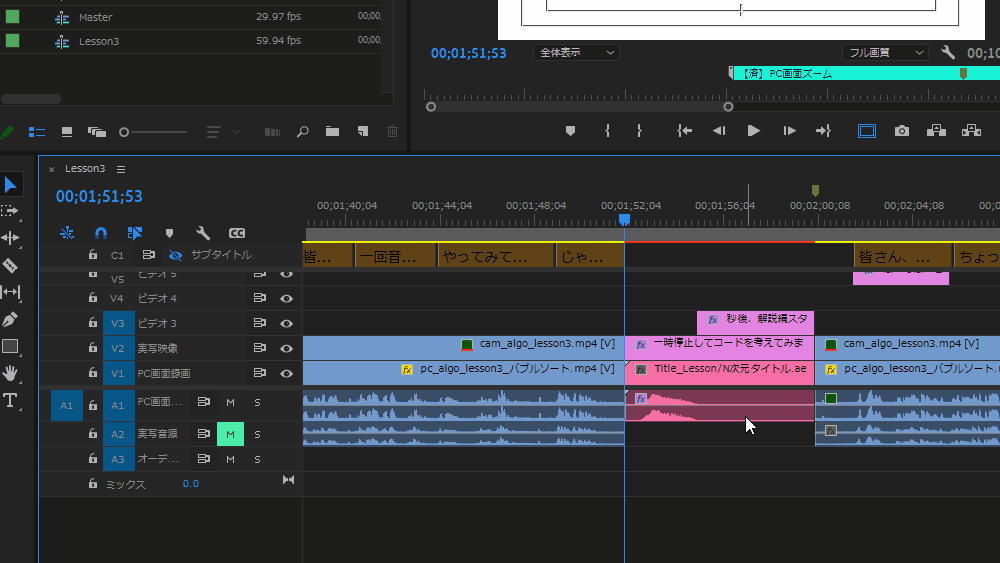Select the Ripple Edit tool
This screenshot has width=1000, height=563.
(10, 238)
